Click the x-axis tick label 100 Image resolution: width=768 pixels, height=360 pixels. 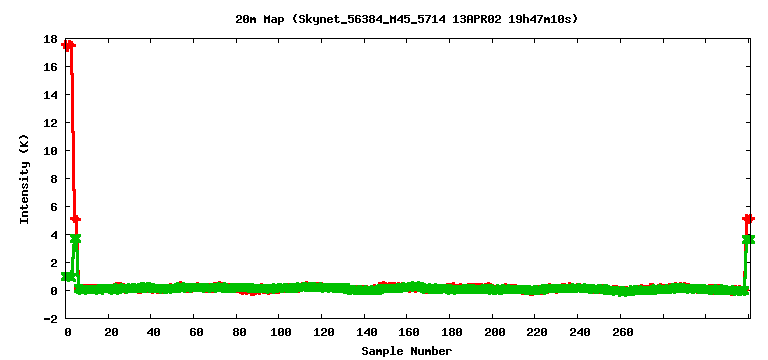click(x=279, y=333)
